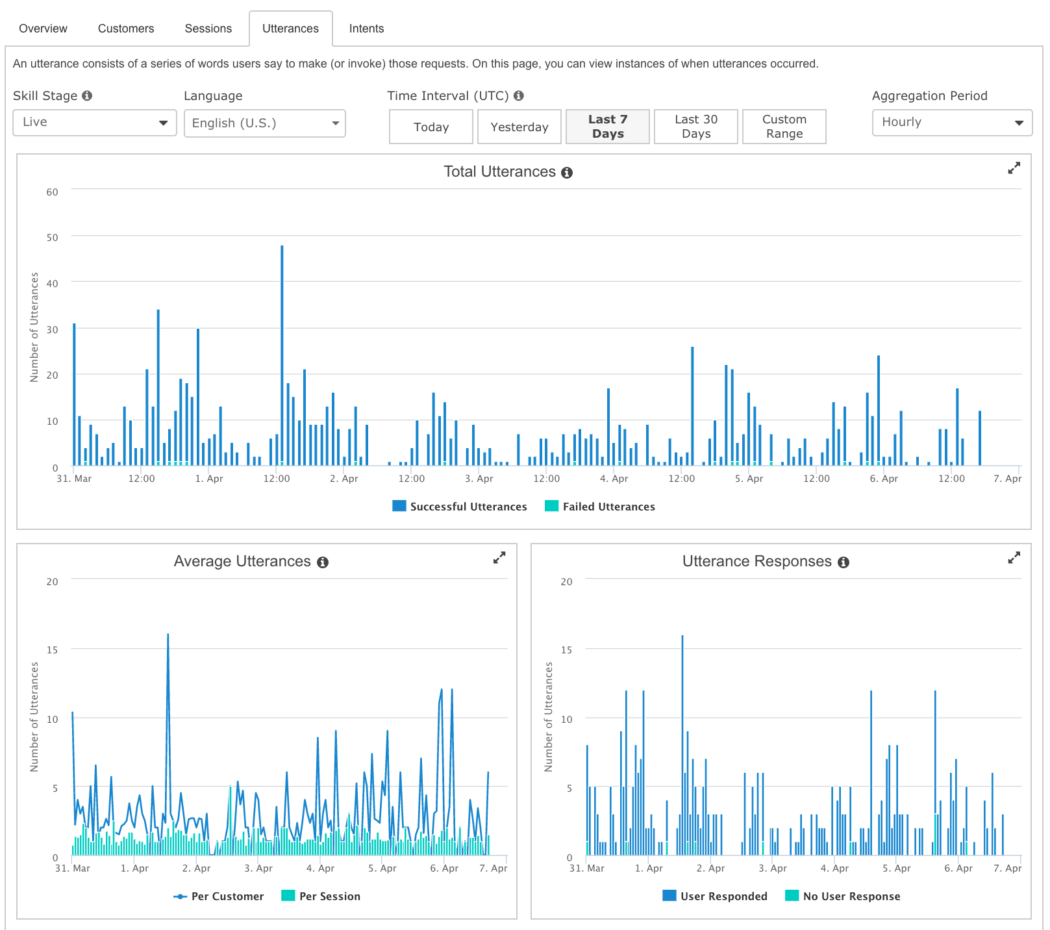Open the Language dropdown
Screen dimensions: 1050x930
264,122
